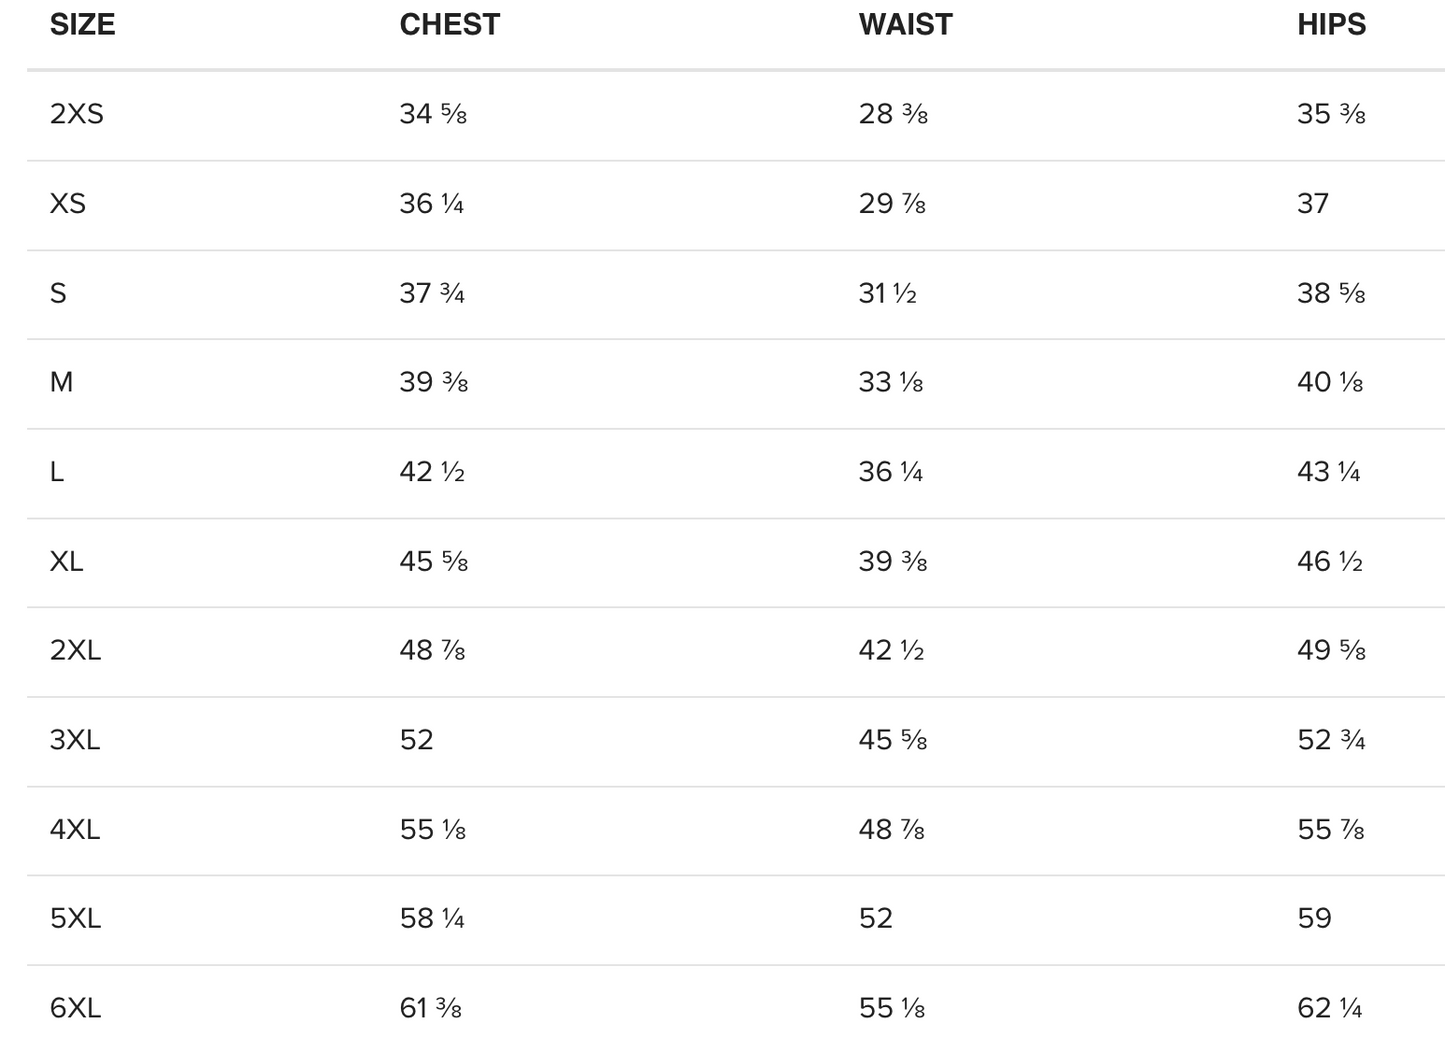Select the waist value for size M
Screen dimensions: 1445x1052
890,382
